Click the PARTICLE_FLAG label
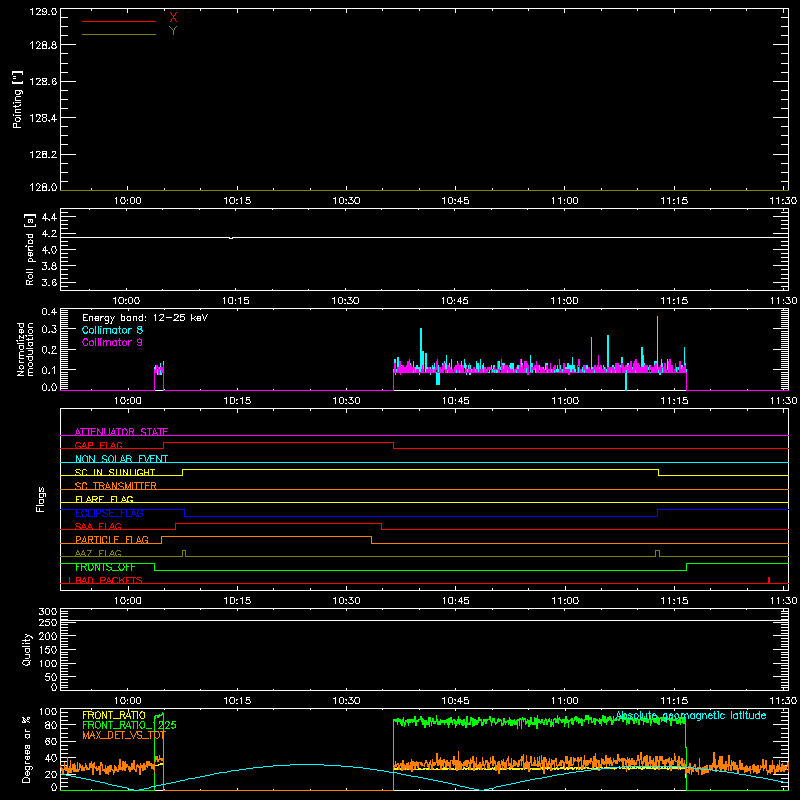Image resolution: width=800 pixels, height=800 pixels. pos(112,540)
